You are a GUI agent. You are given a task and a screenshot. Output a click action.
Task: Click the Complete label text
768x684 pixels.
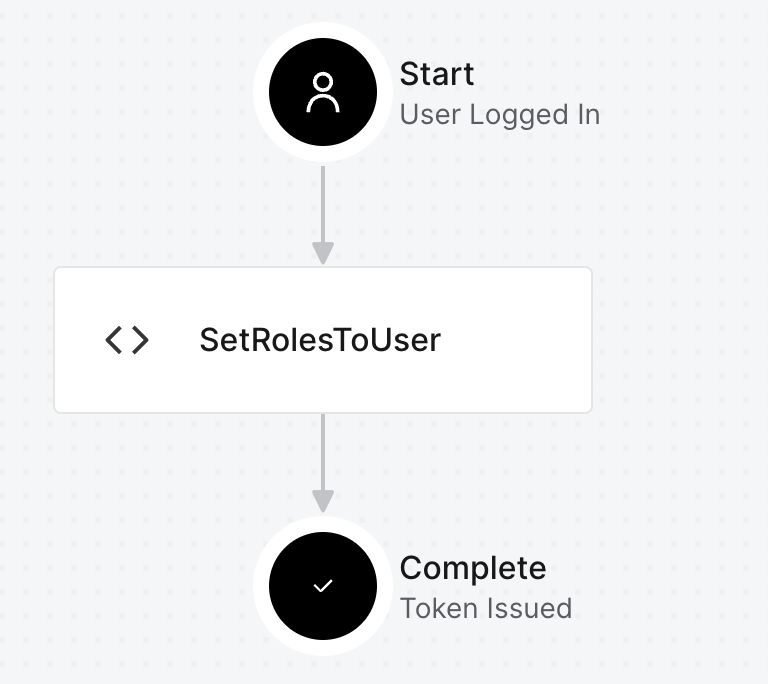coord(473,568)
